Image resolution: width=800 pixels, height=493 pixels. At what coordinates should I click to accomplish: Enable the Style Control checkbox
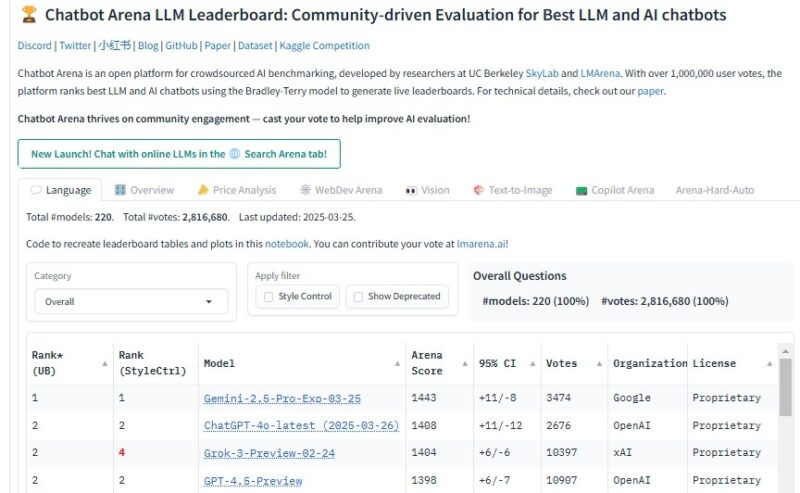[268, 297]
